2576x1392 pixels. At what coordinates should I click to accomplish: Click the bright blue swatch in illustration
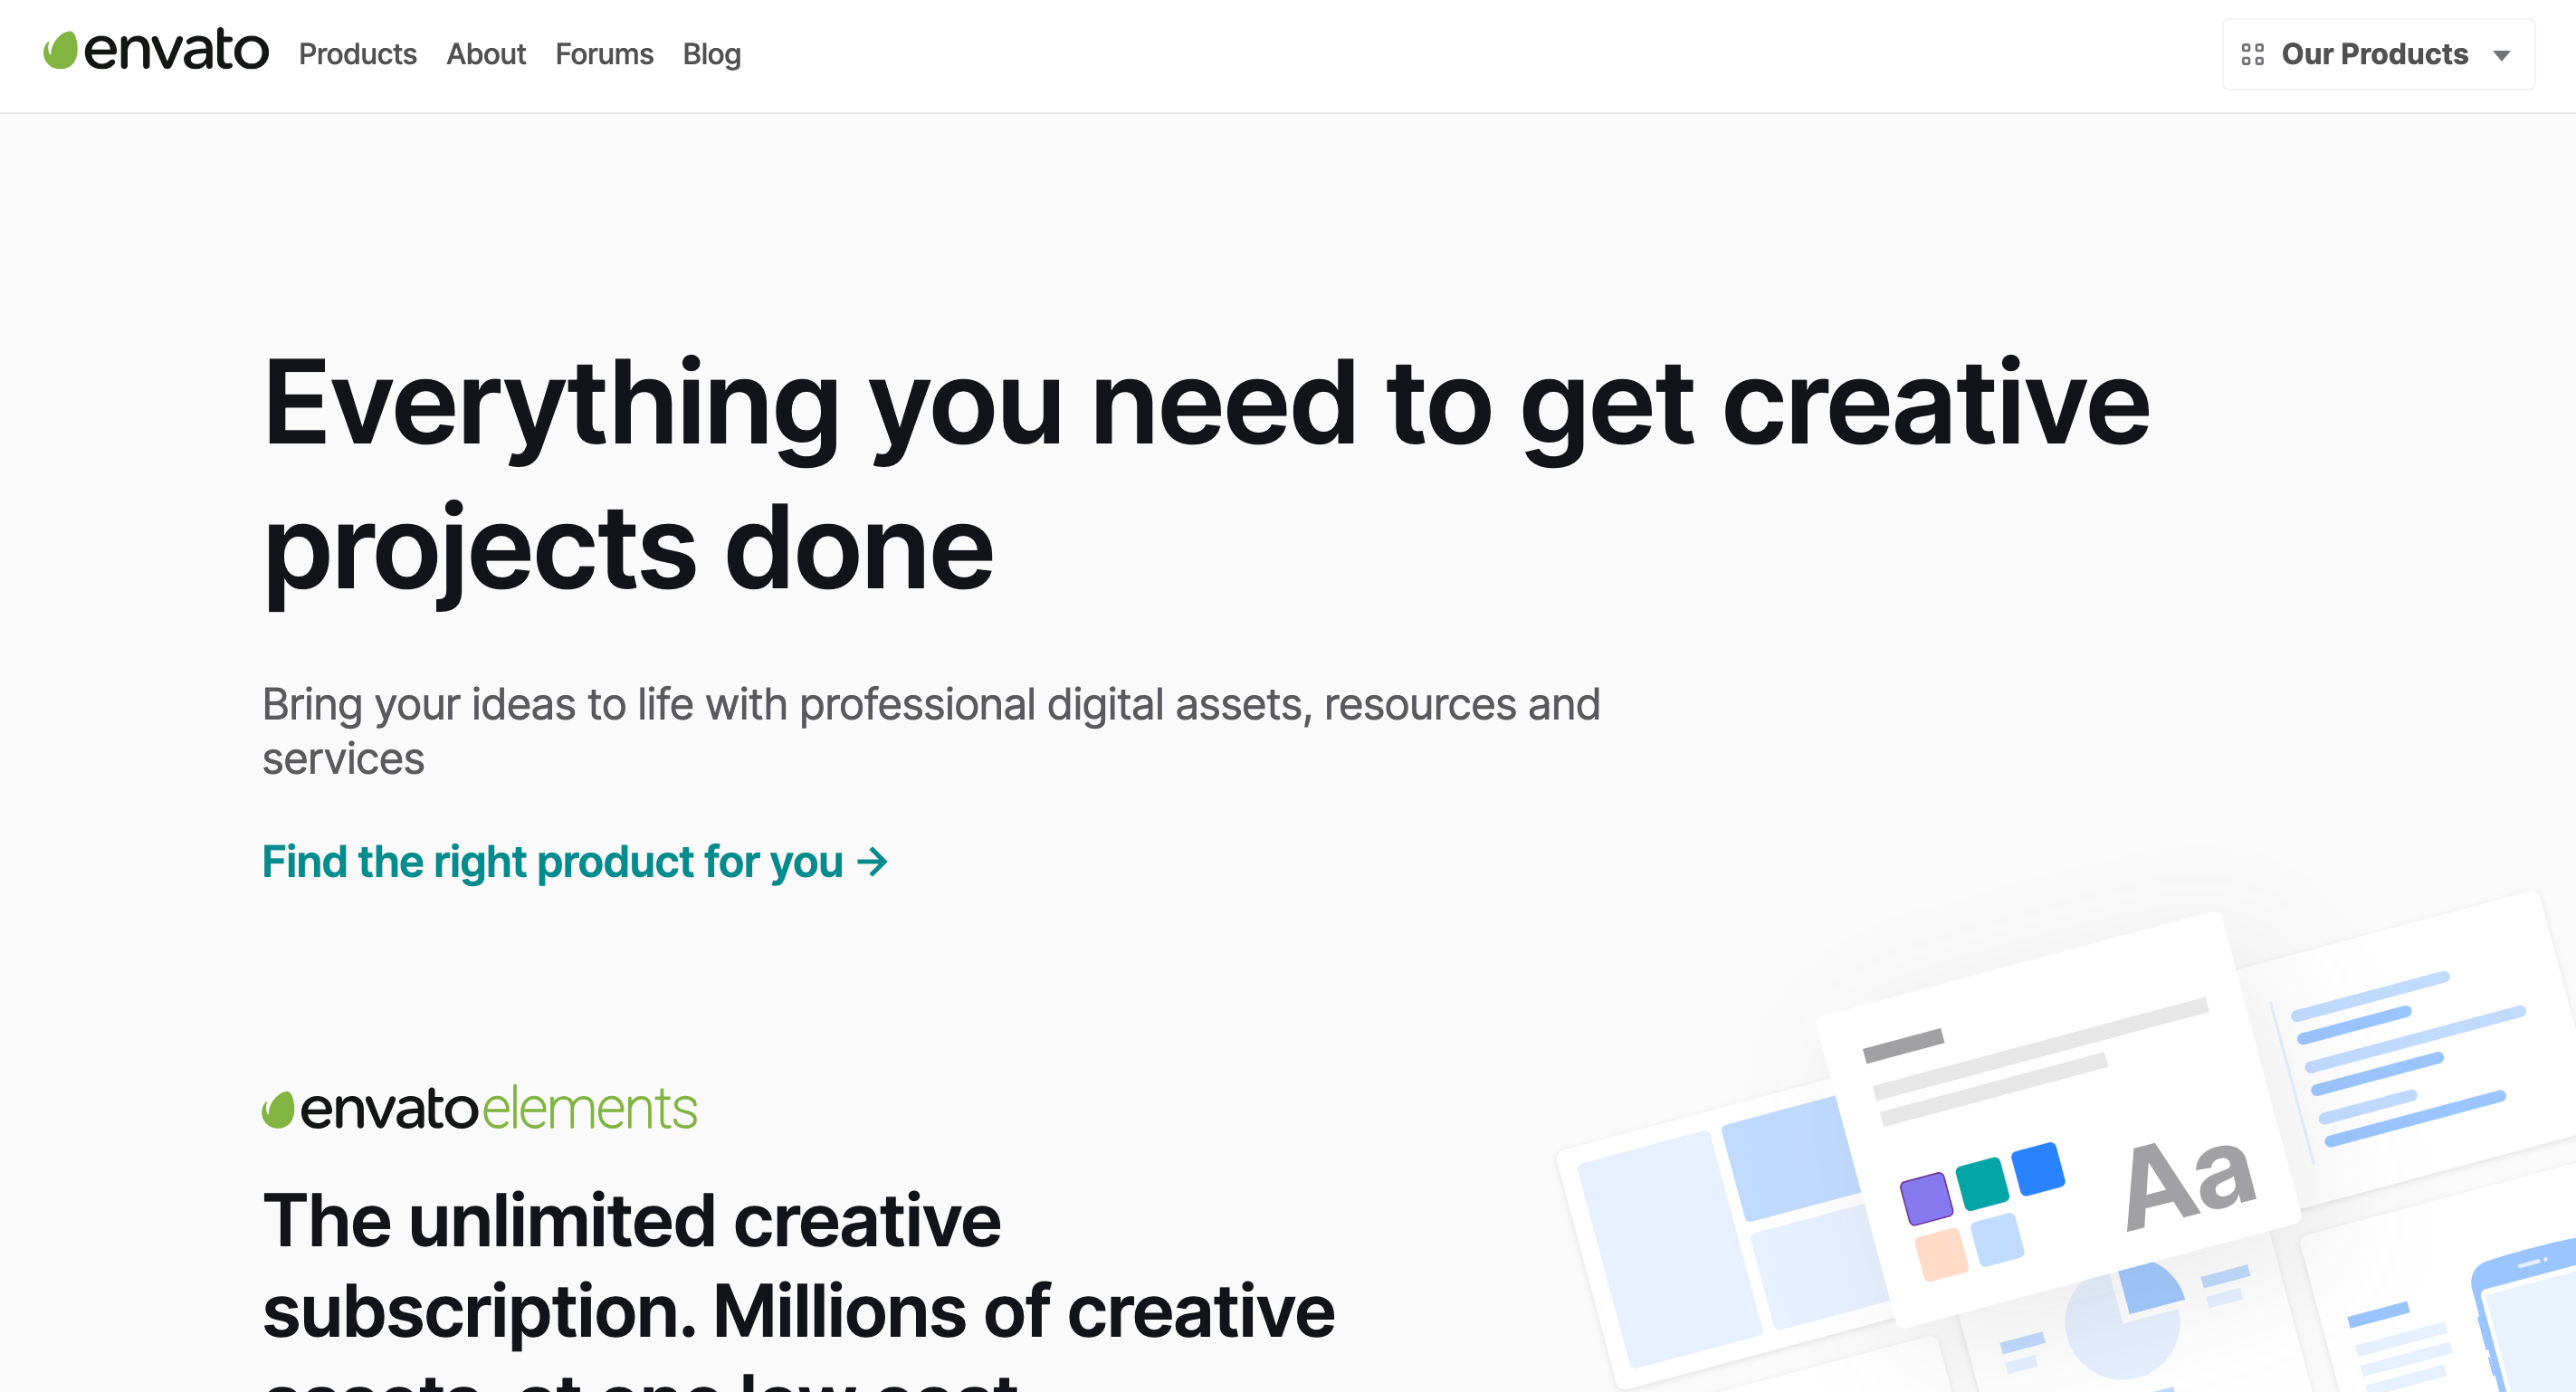point(2038,1168)
